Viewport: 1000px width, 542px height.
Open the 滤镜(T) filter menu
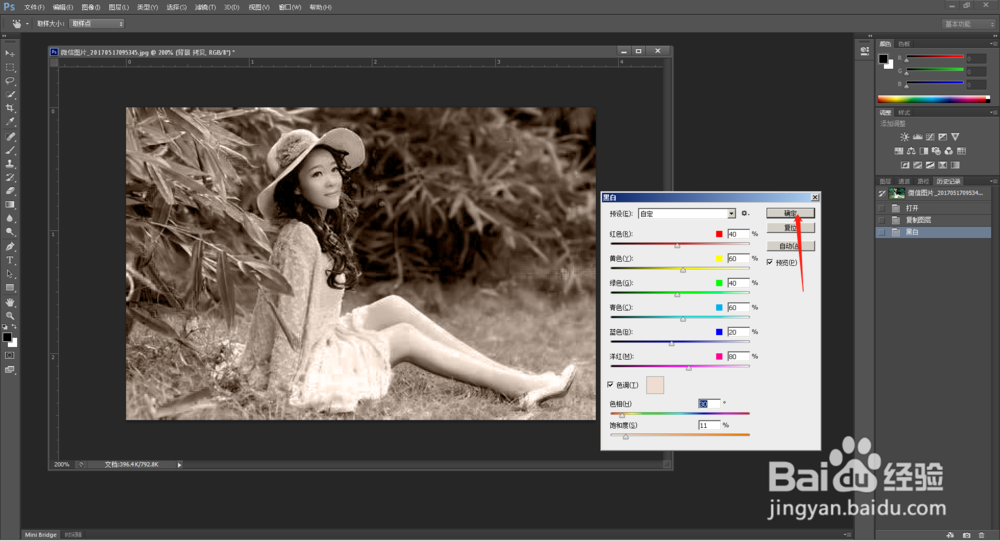(x=205, y=7)
